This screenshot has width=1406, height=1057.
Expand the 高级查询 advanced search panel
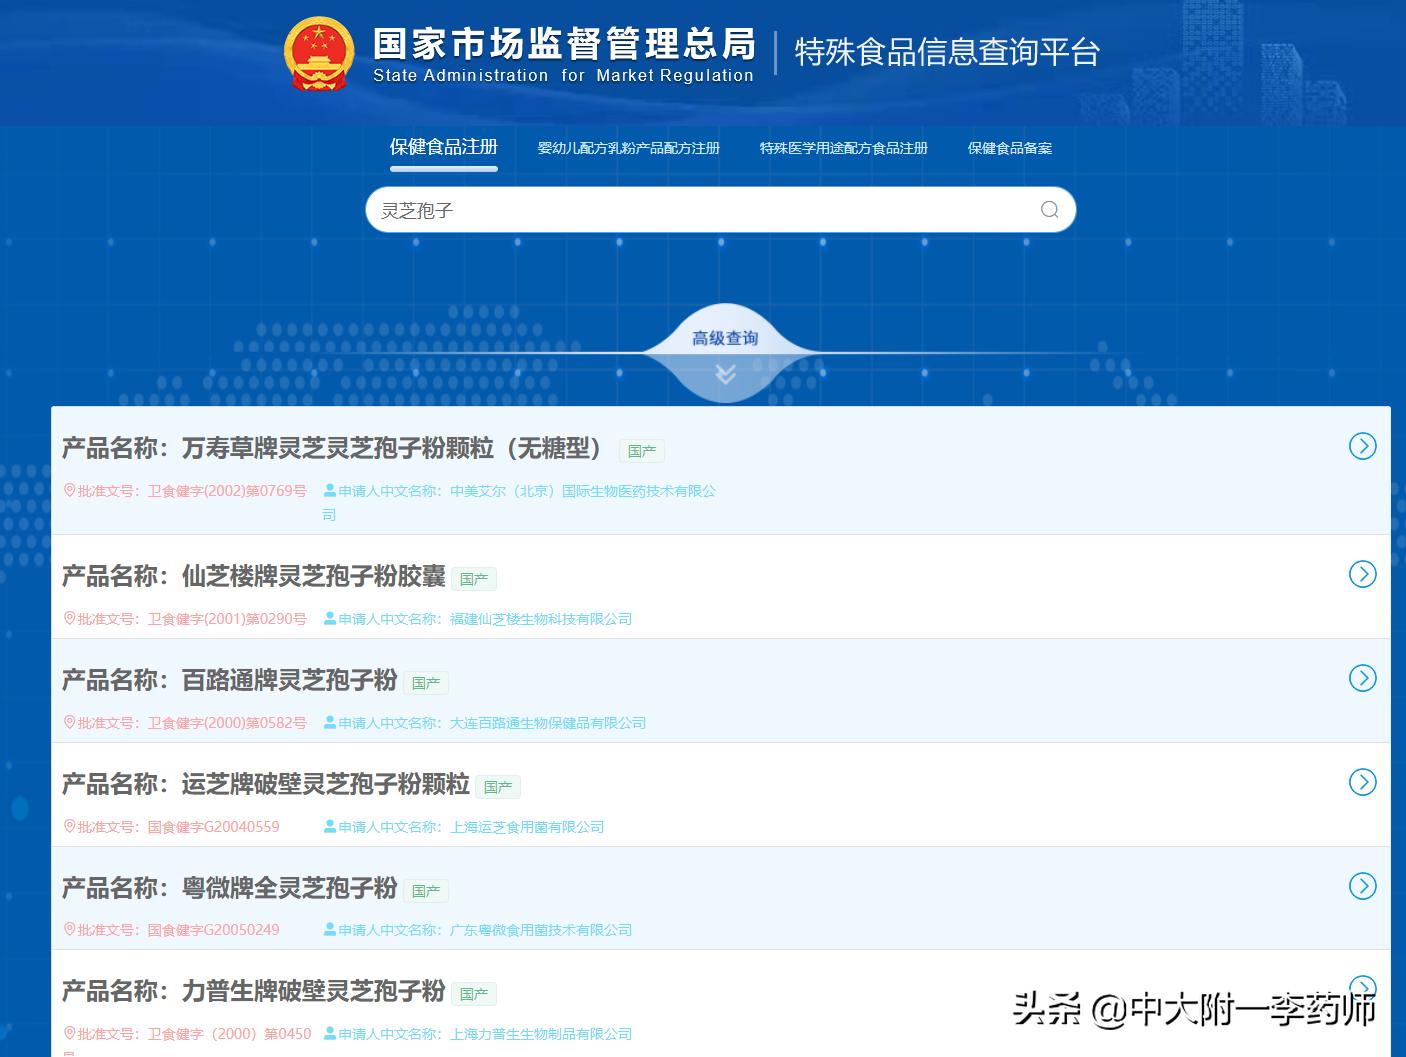(x=724, y=338)
